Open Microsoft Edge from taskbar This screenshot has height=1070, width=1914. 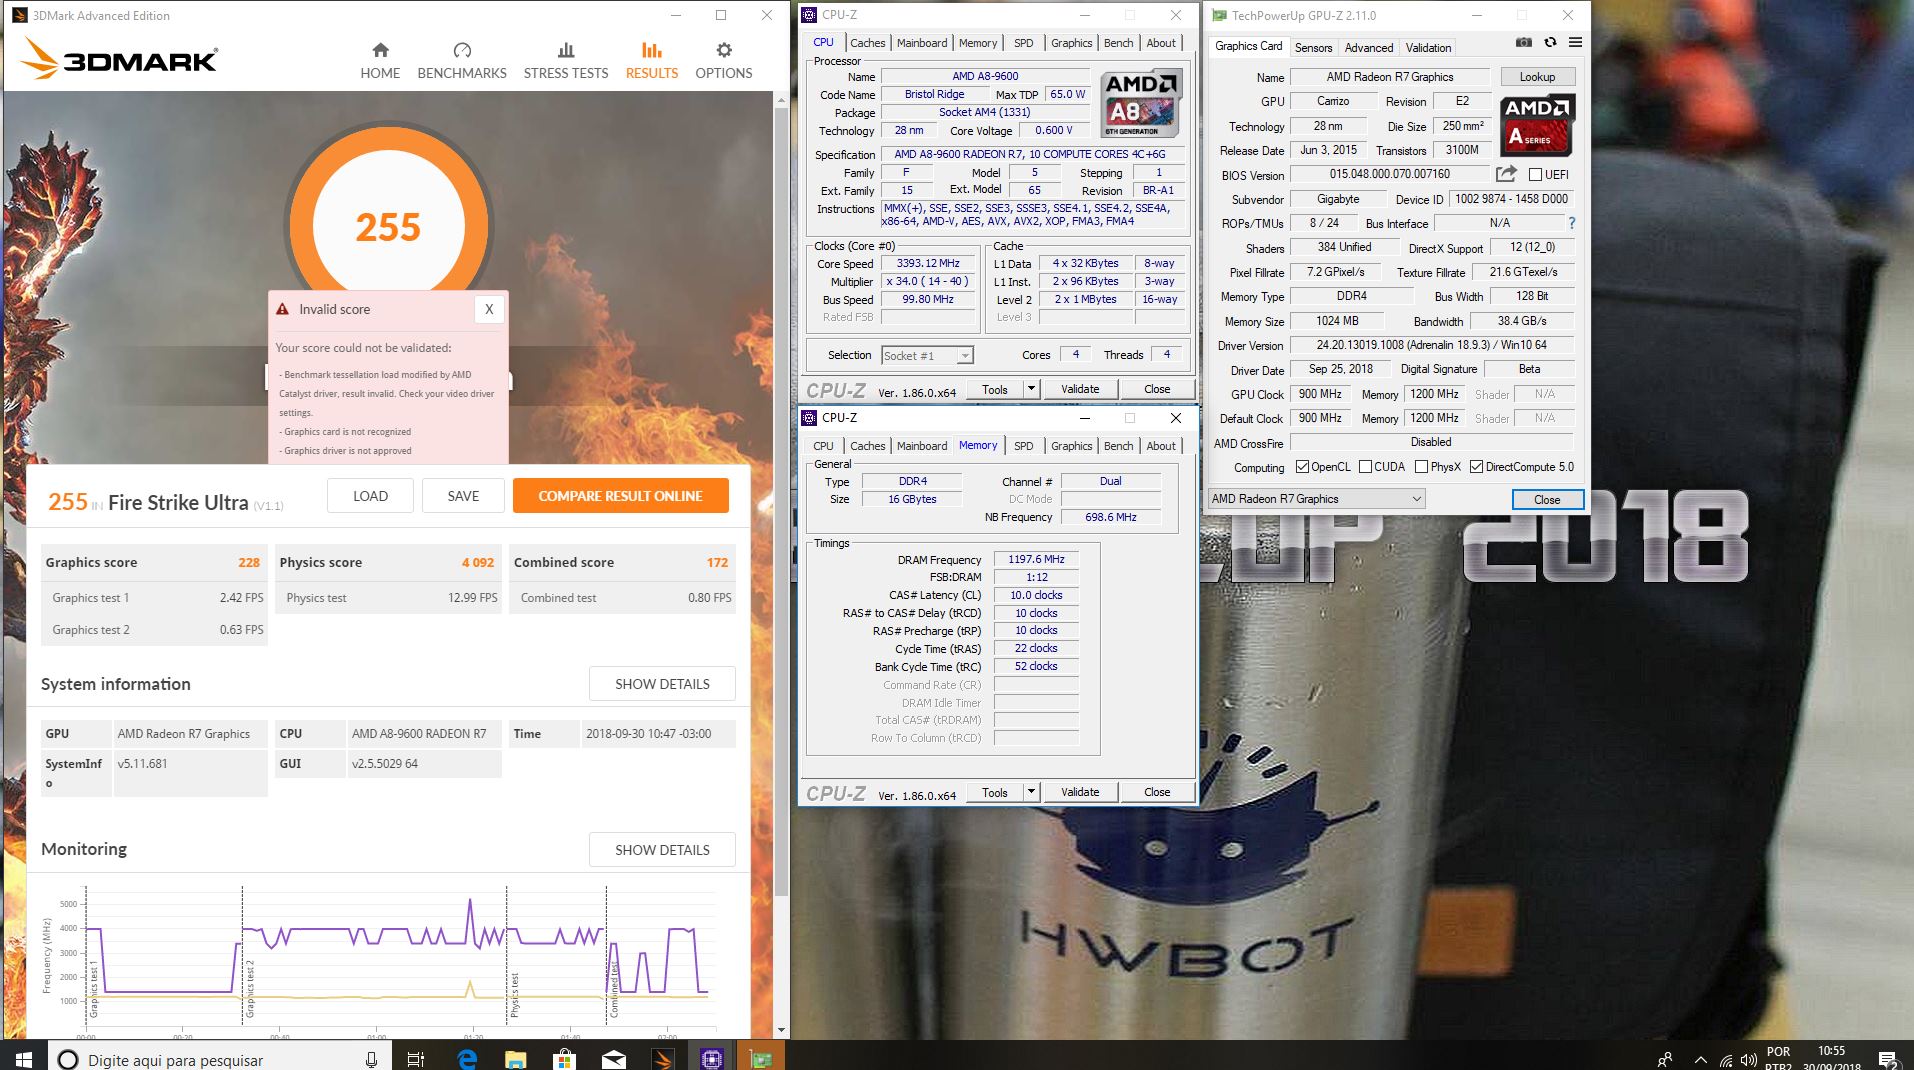click(x=467, y=1058)
